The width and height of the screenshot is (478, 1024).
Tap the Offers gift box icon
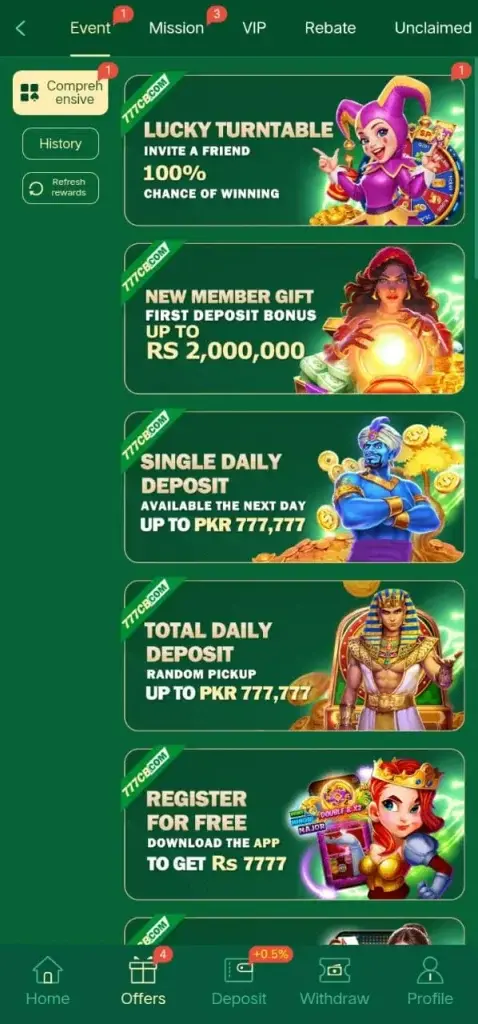pos(142,970)
